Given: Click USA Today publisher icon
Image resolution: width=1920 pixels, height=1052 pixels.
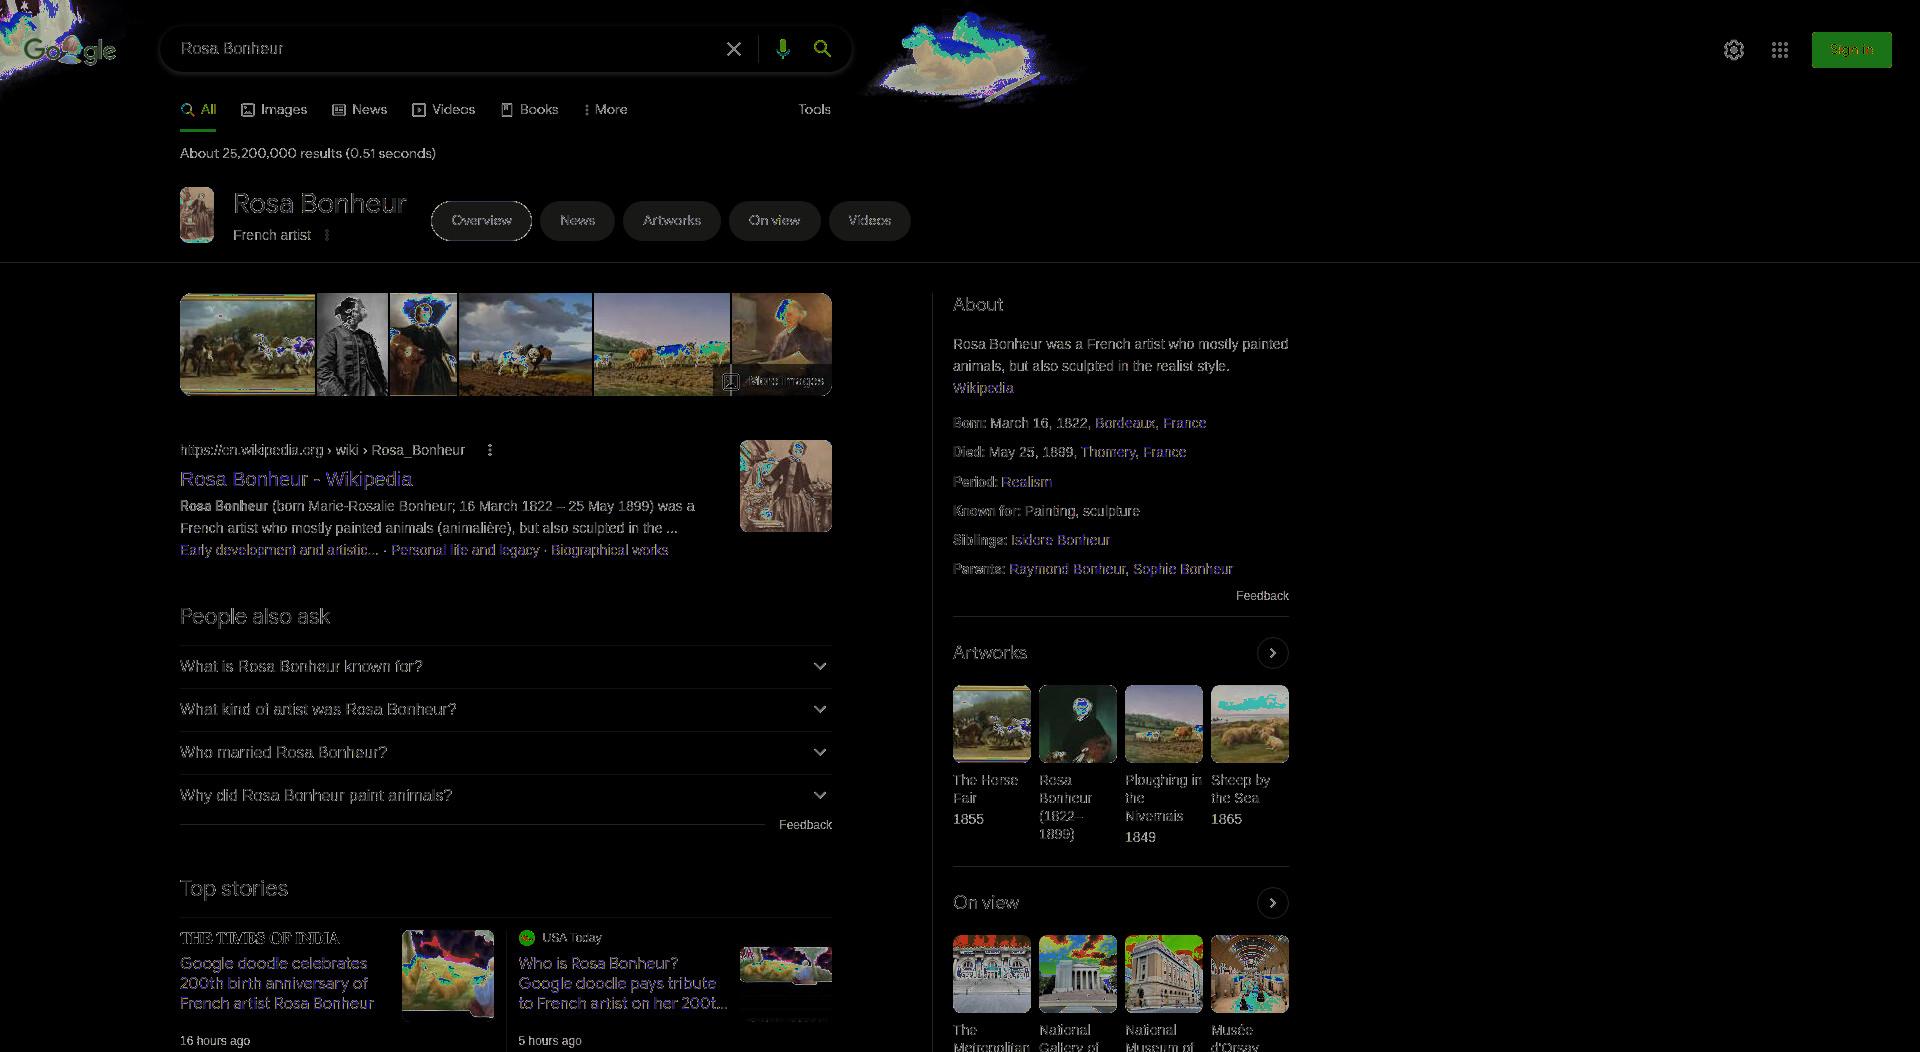Looking at the screenshot, I should (527, 938).
